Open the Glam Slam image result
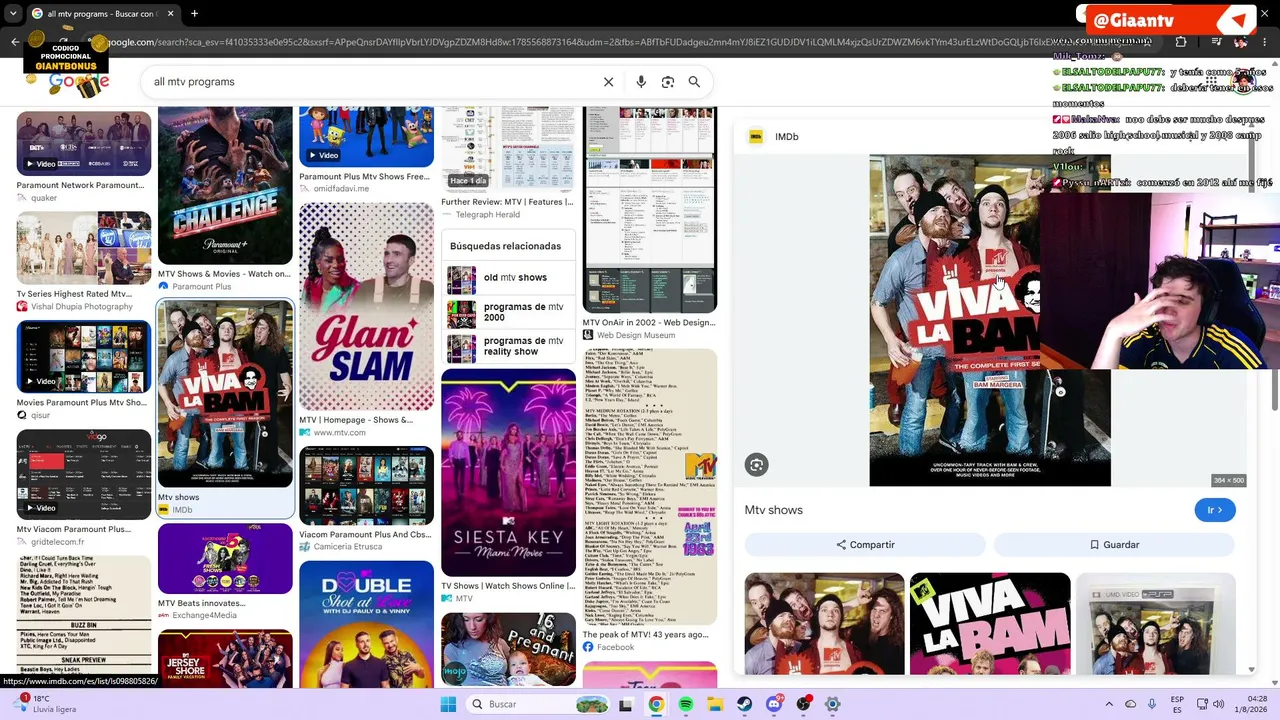The height and width of the screenshot is (720, 1280). [x=366, y=307]
